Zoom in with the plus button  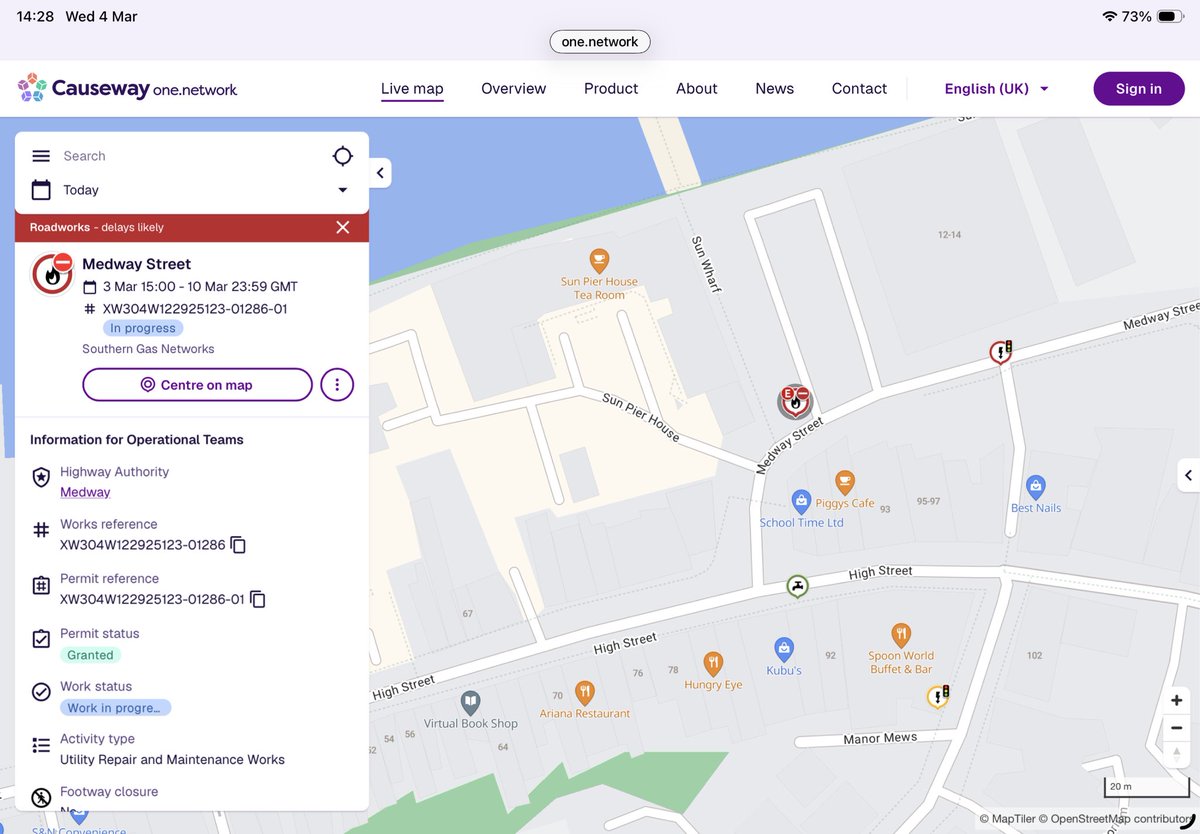[1177, 701]
